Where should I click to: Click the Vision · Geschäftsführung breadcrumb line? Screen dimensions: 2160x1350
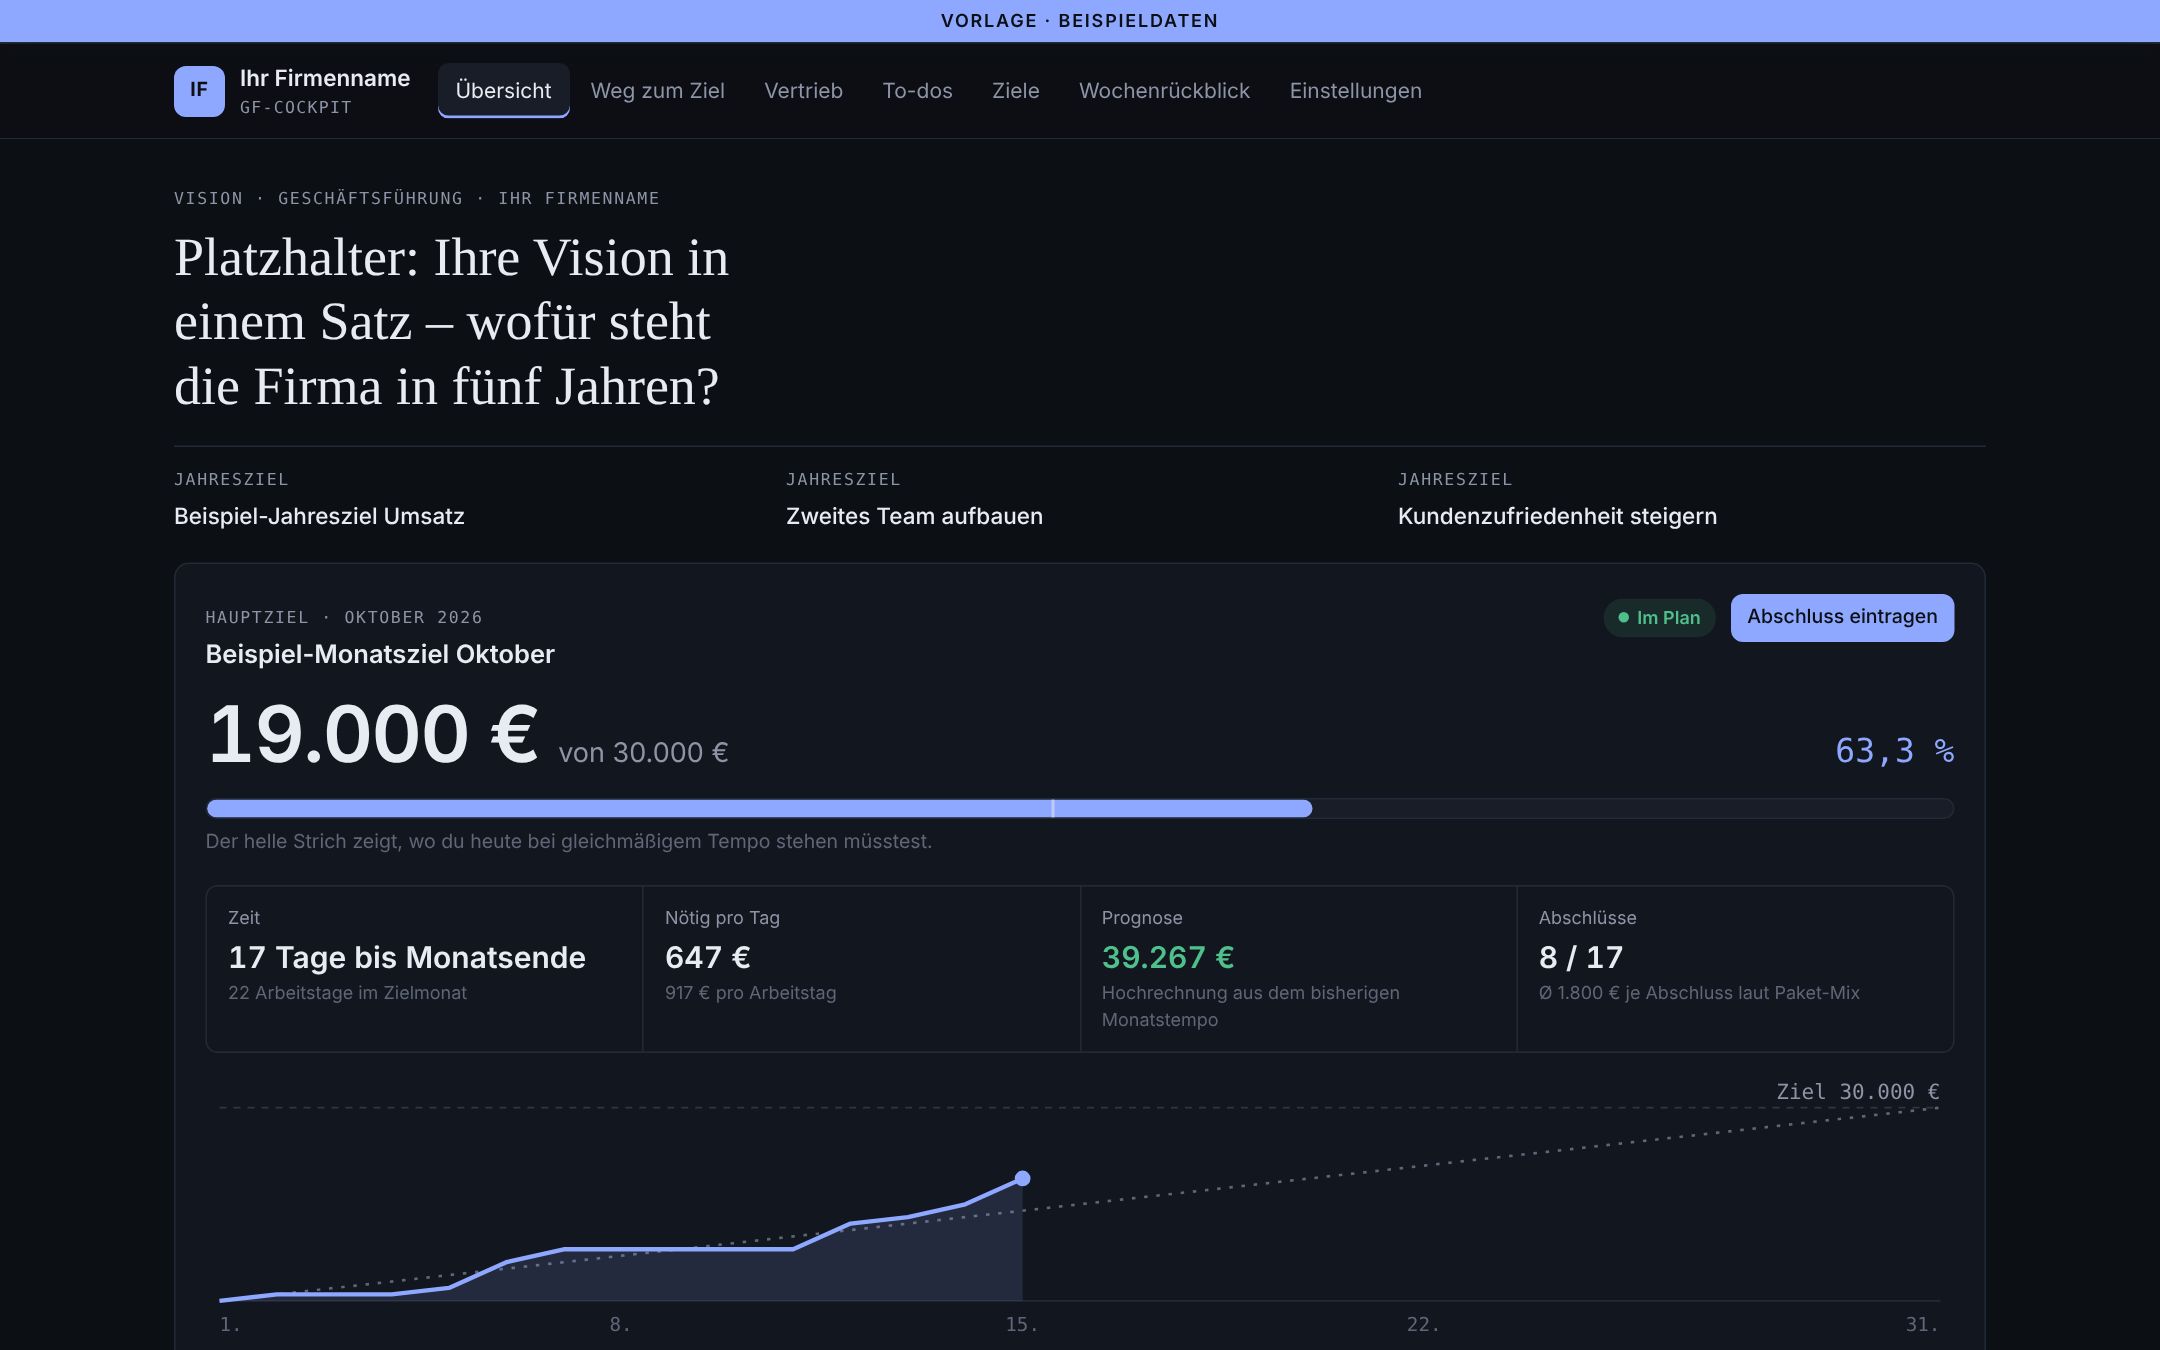point(417,198)
